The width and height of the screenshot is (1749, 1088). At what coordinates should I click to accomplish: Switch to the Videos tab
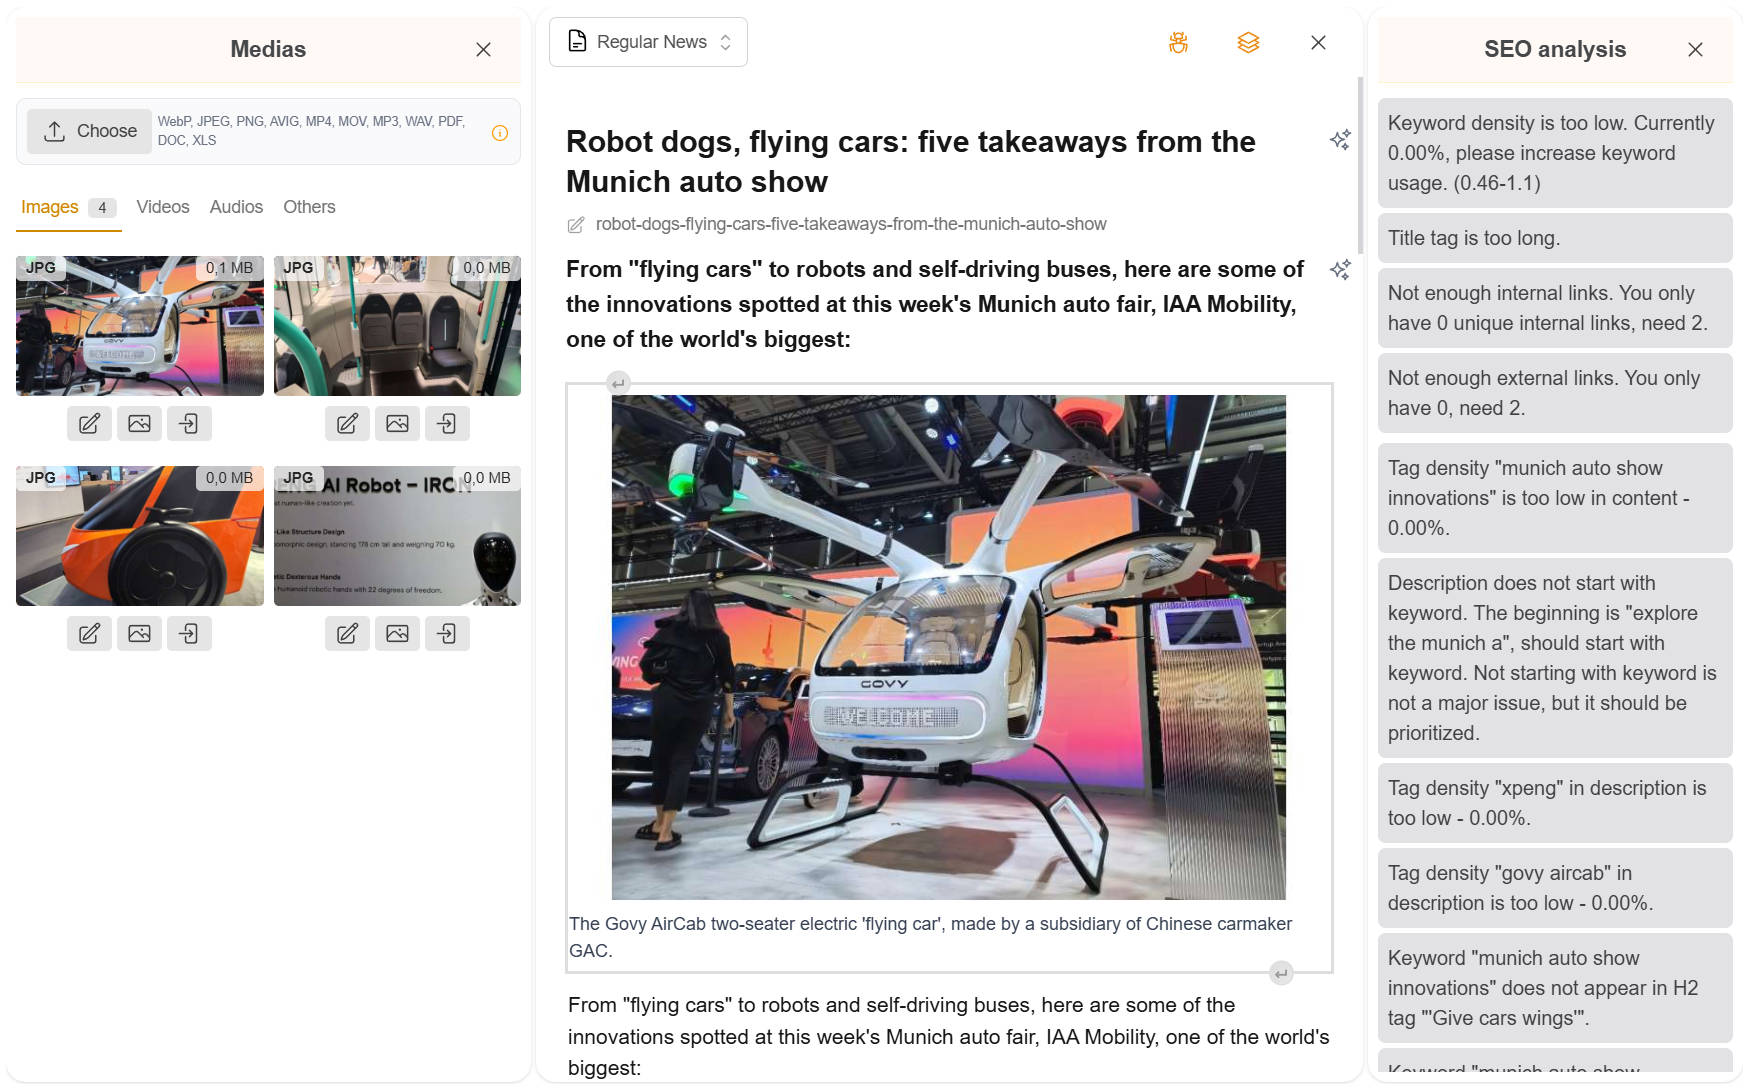162,207
